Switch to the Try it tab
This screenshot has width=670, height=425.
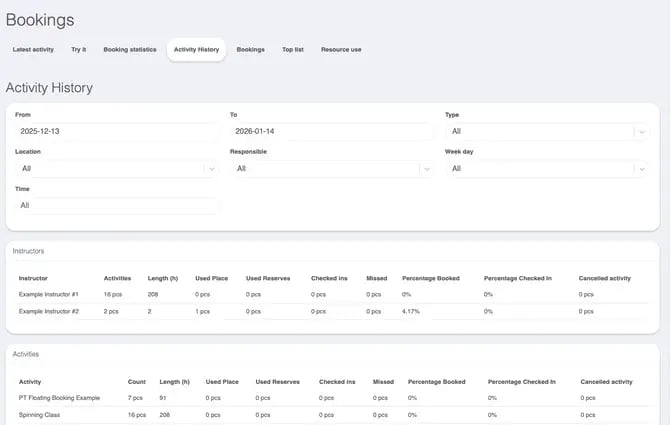click(78, 49)
